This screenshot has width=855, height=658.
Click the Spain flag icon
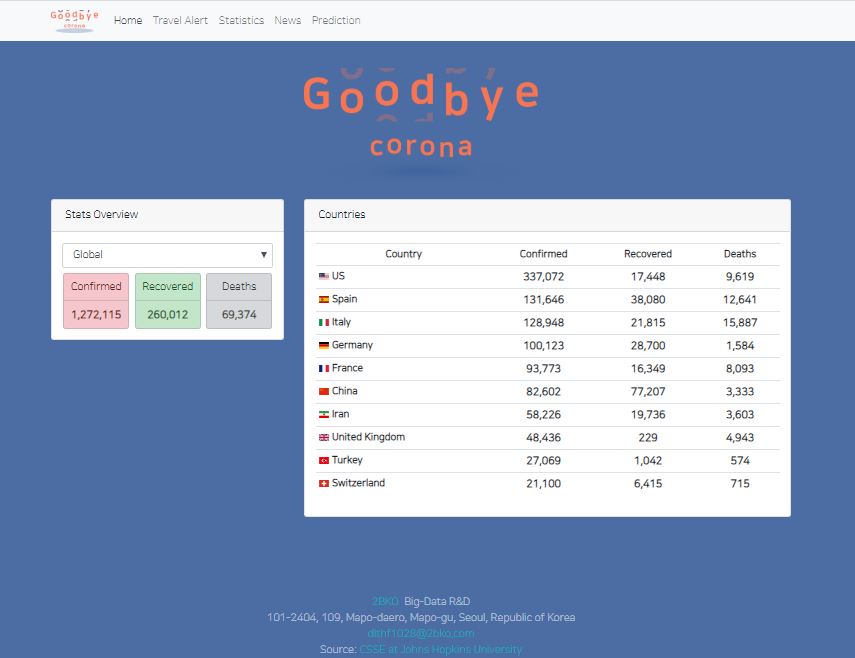point(323,299)
